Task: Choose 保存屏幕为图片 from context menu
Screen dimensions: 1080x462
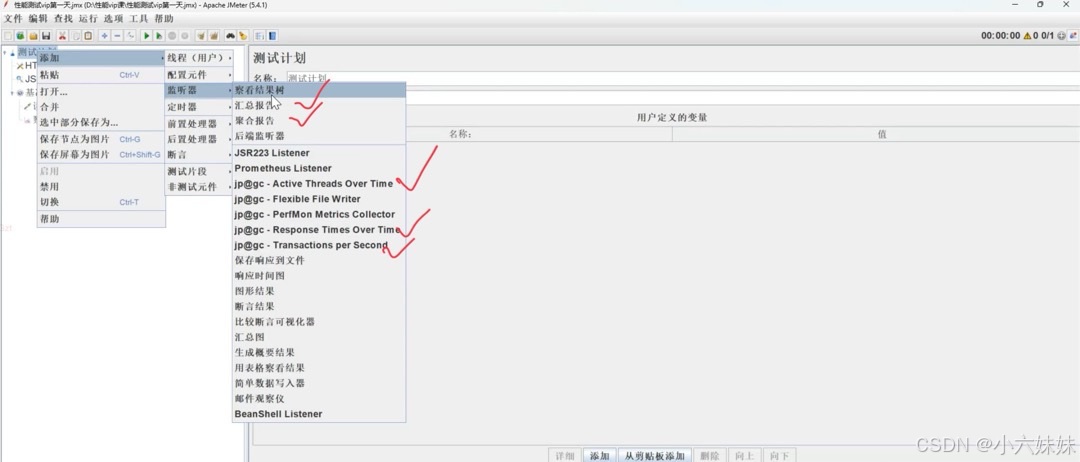Action: pyautogui.click(x=101, y=155)
